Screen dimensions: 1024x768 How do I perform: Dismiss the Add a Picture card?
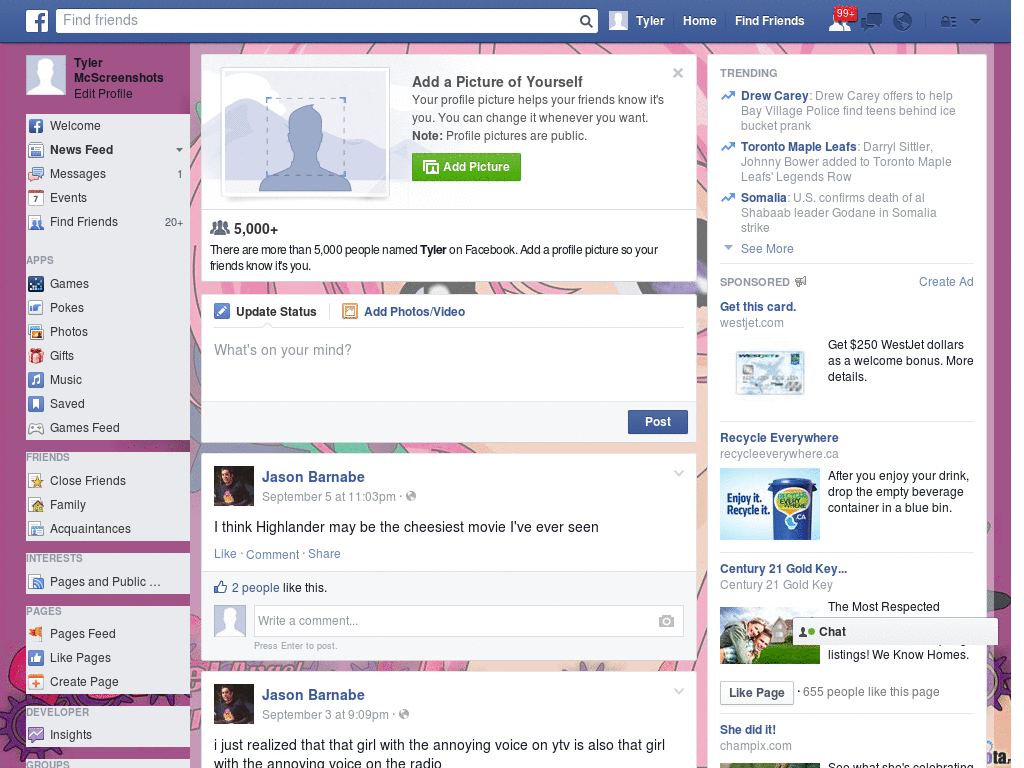(x=678, y=73)
